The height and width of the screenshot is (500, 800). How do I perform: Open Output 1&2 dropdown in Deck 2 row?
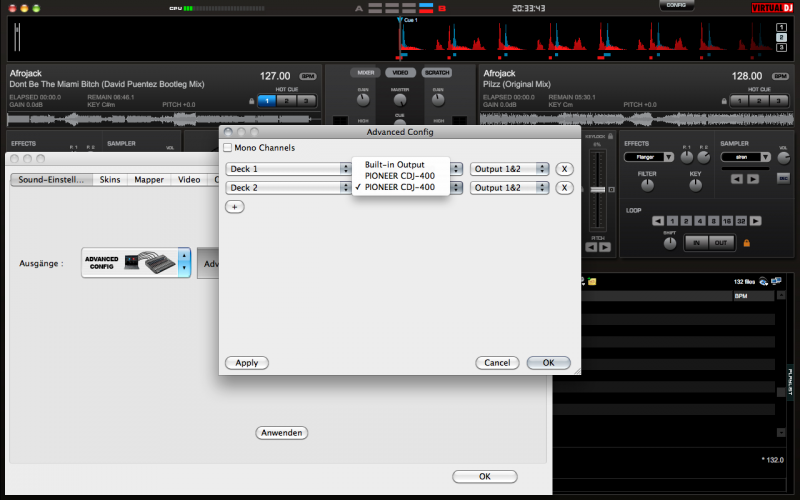pos(509,188)
